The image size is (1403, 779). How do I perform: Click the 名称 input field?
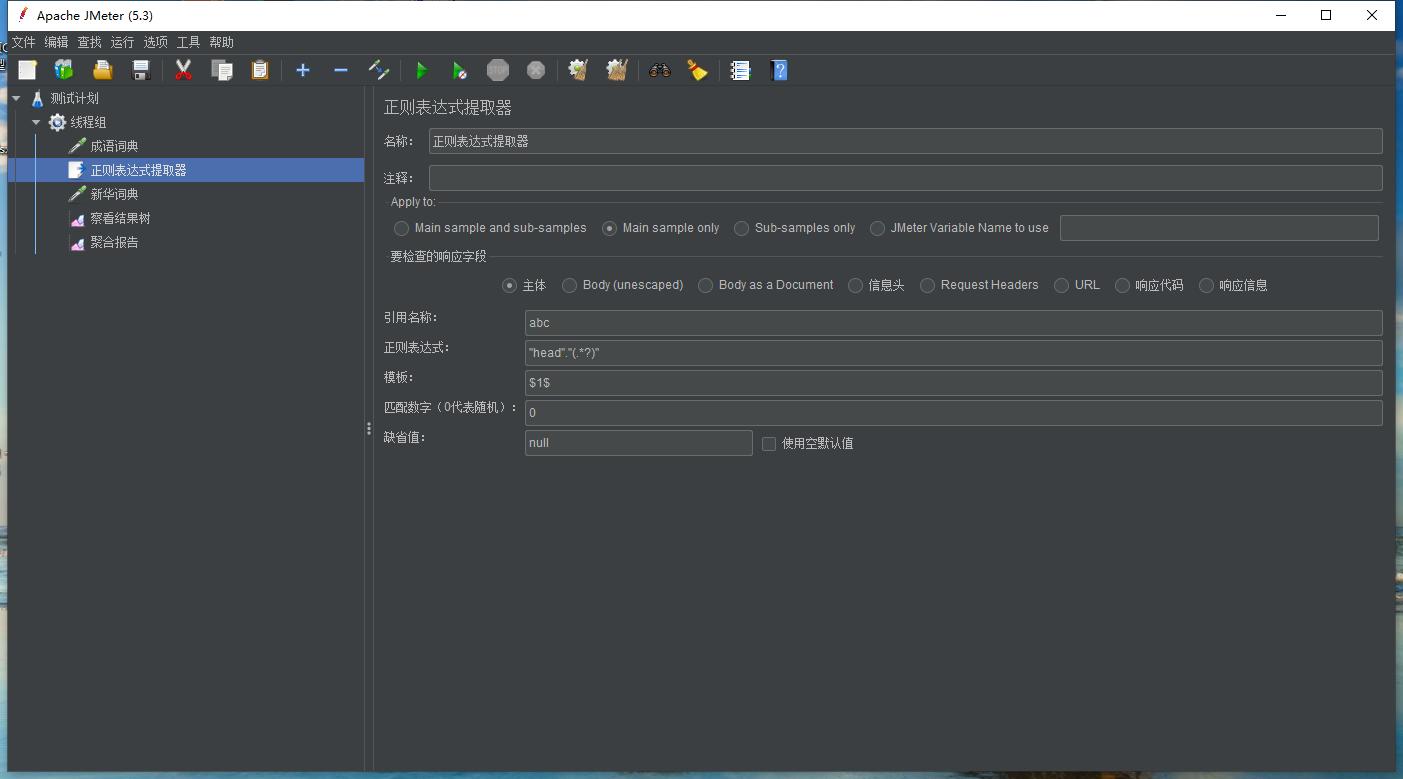905,141
